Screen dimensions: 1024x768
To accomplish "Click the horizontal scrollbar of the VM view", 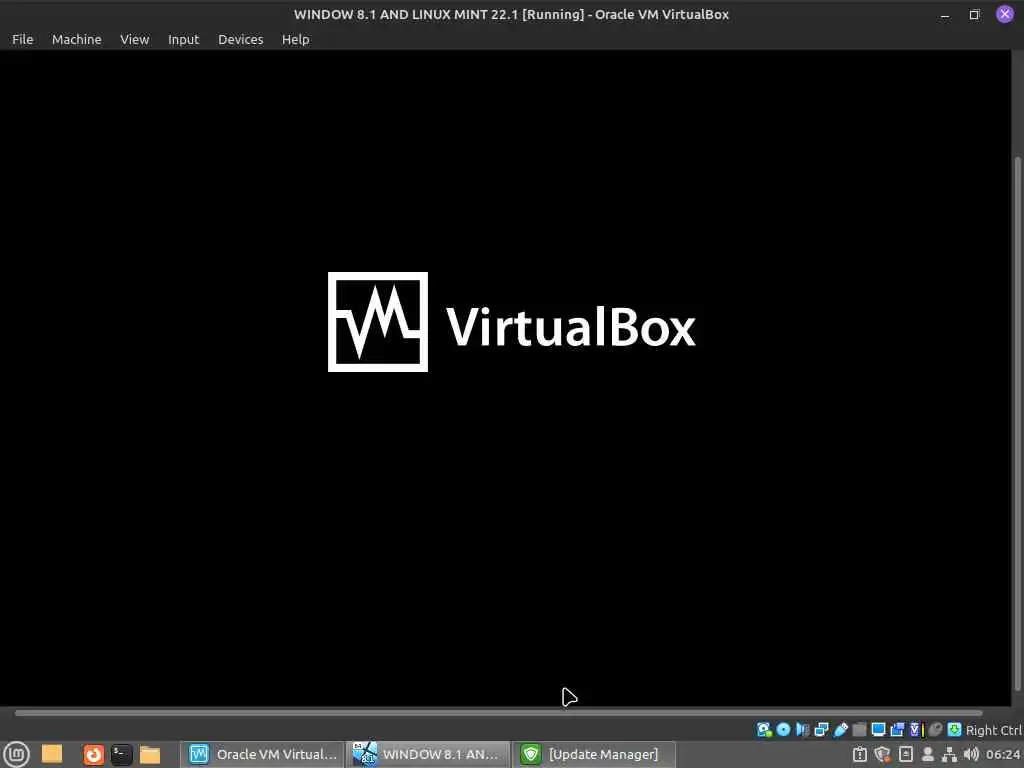I will 498,713.
